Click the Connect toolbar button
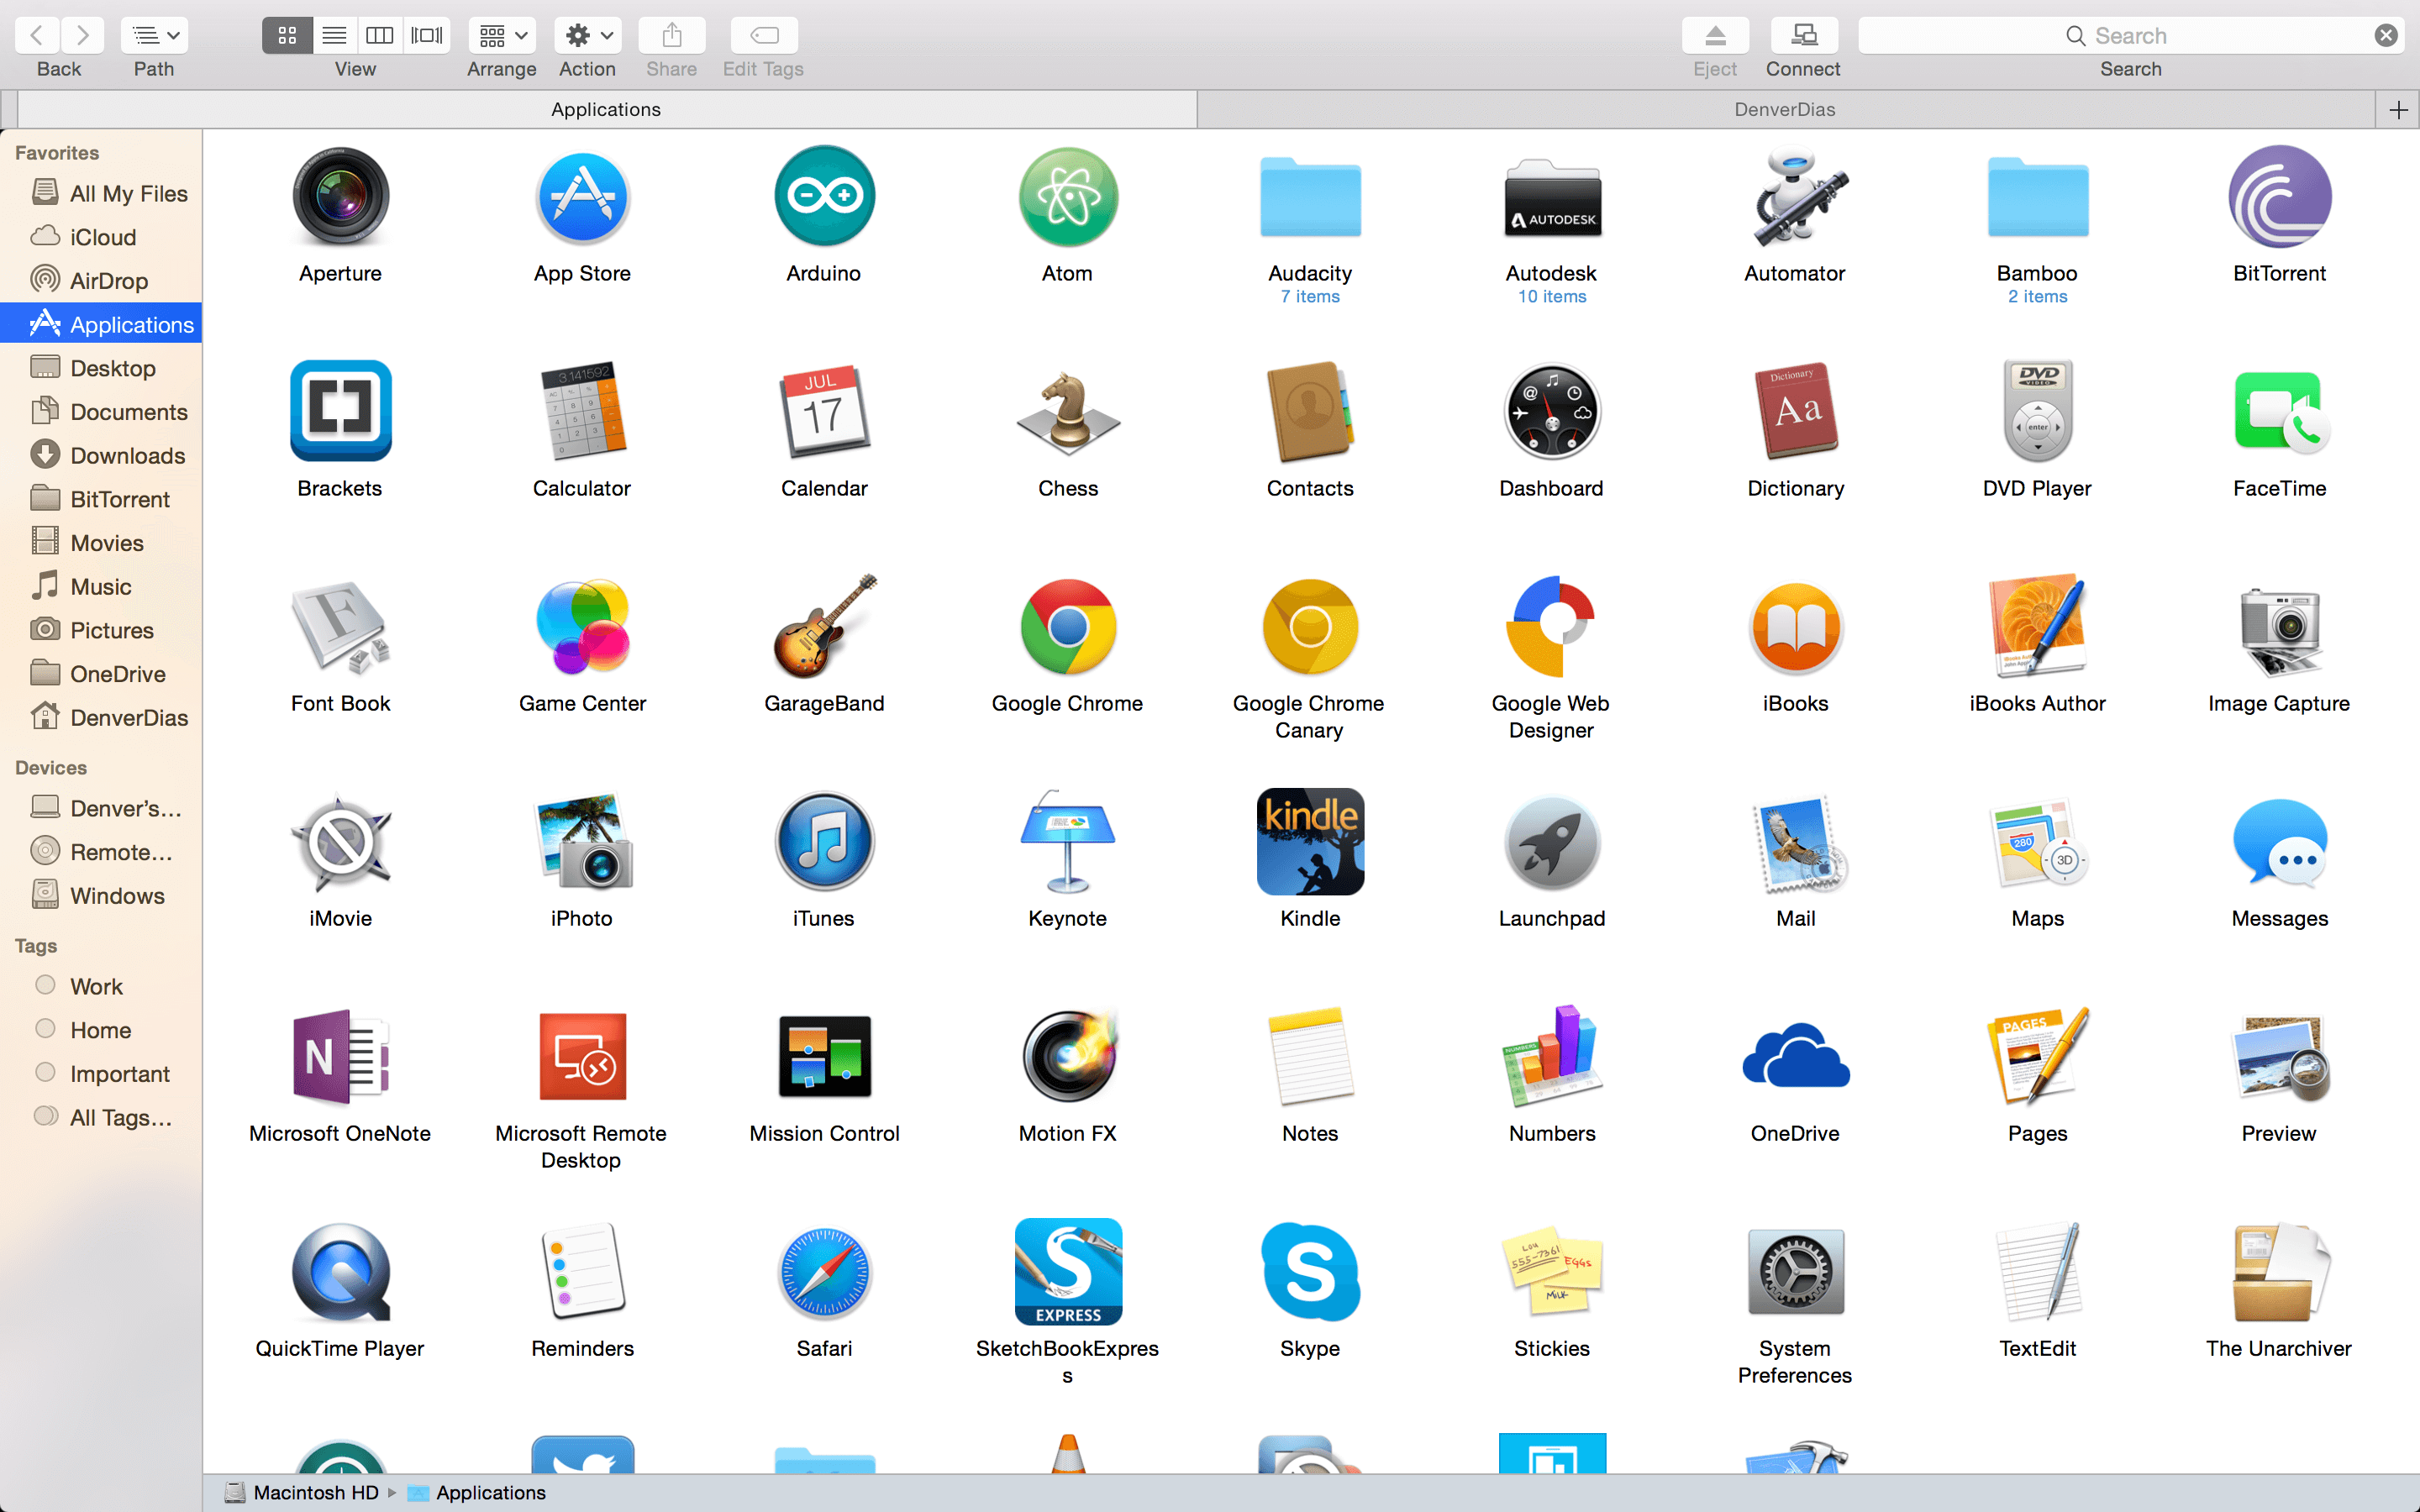 click(x=1804, y=35)
